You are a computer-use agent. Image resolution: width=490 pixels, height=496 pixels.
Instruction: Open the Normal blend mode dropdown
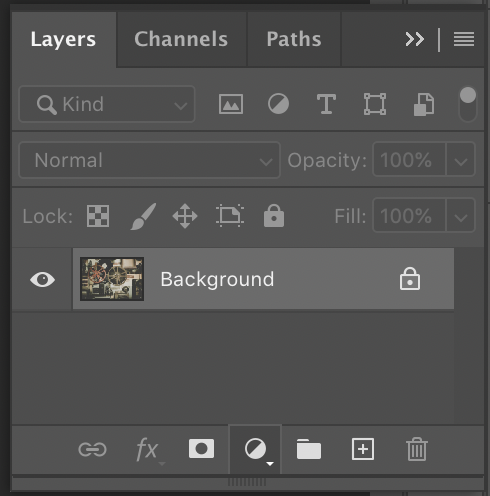pyautogui.click(x=149, y=160)
